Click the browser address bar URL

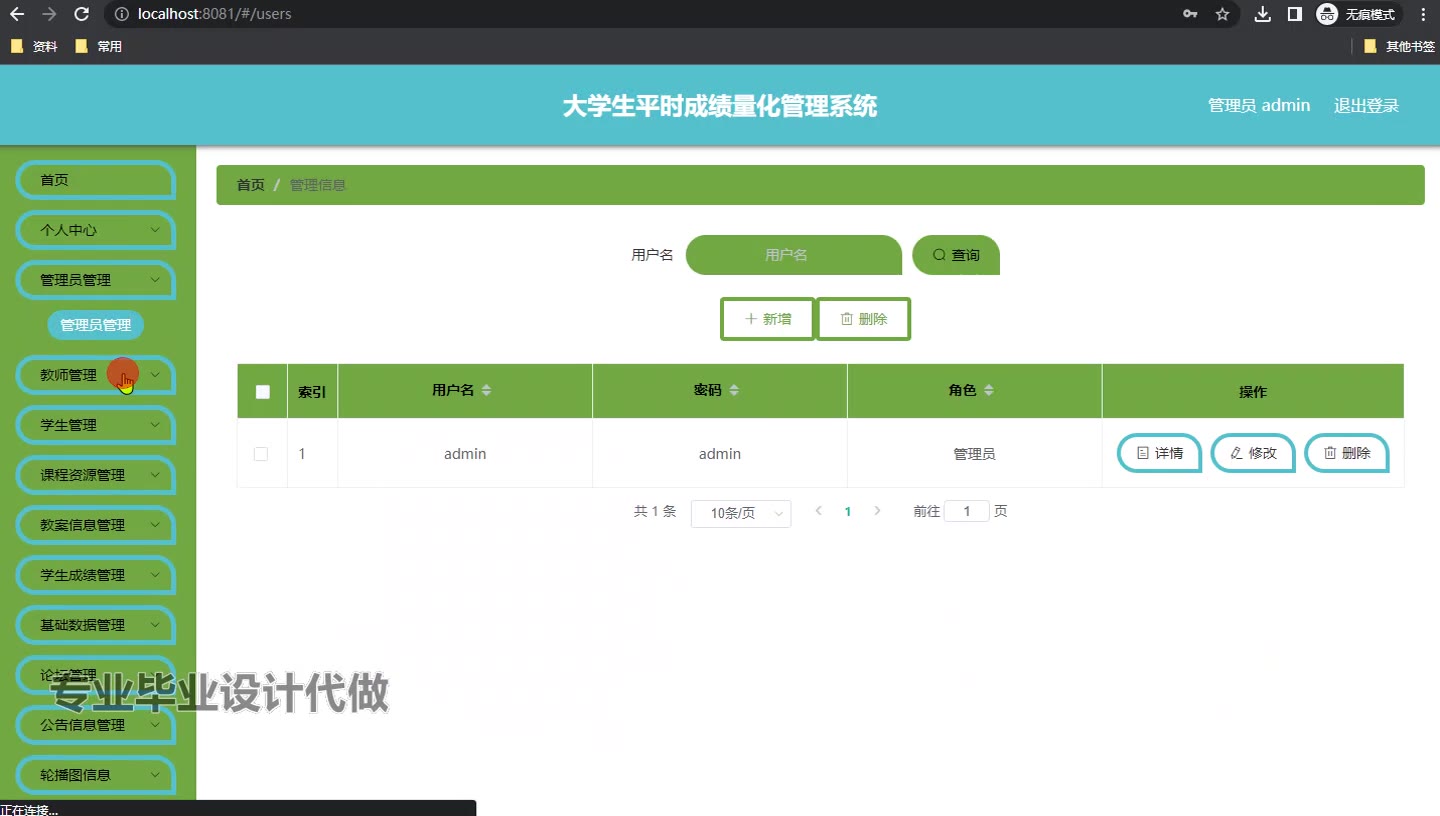coord(215,14)
